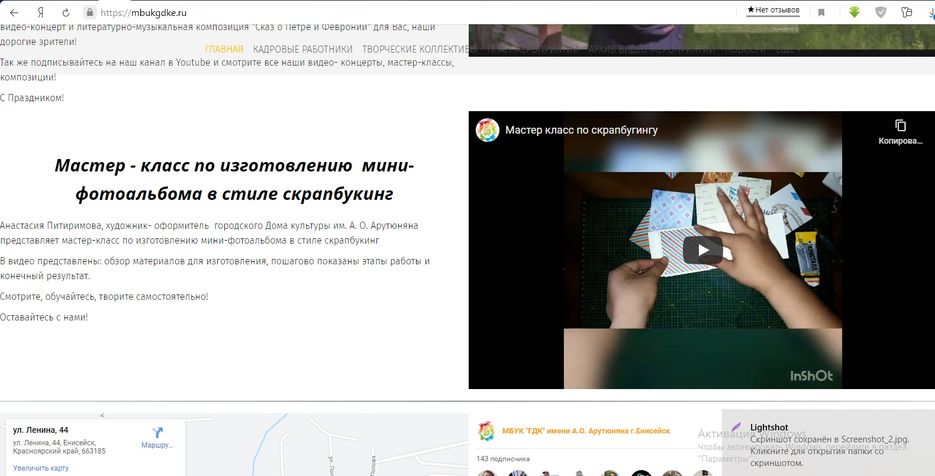Reload the page with the refresh icon
Image resolution: width=935 pixels, height=476 pixels.
(x=66, y=13)
